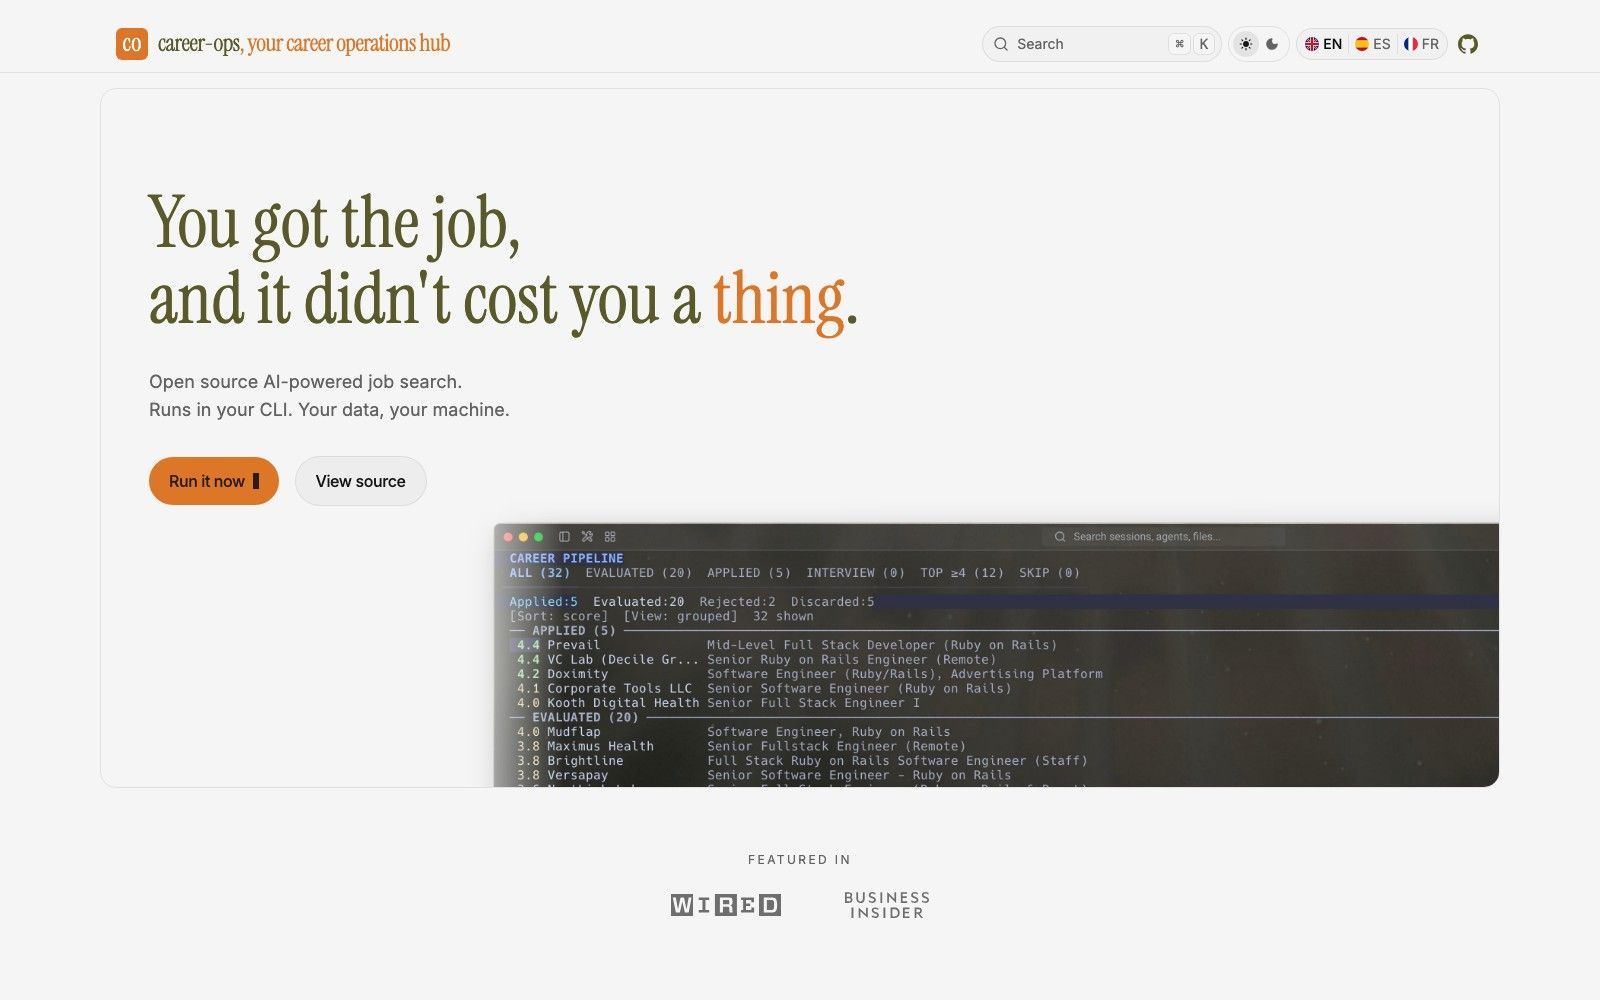Screen dimensions: 1600x1000
Task: Click the View source button
Action: [x=361, y=481]
